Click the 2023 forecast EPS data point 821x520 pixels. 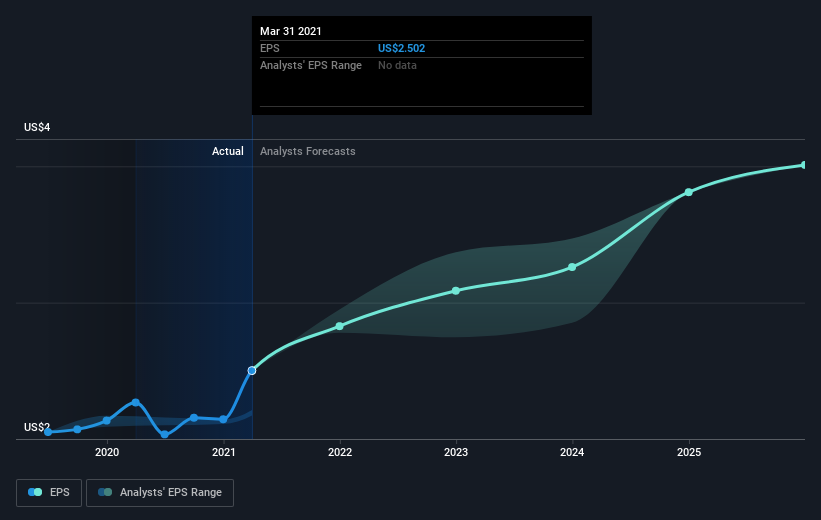tap(456, 291)
